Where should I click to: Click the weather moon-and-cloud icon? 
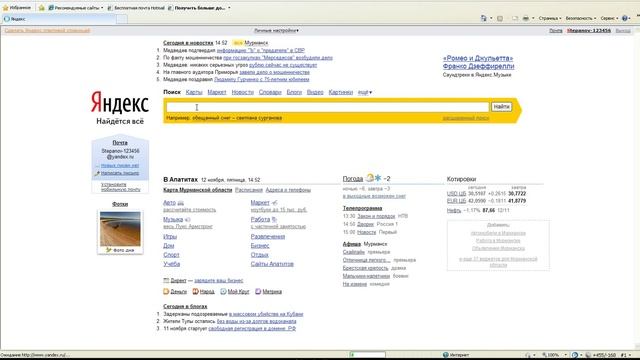click(370, 178)
